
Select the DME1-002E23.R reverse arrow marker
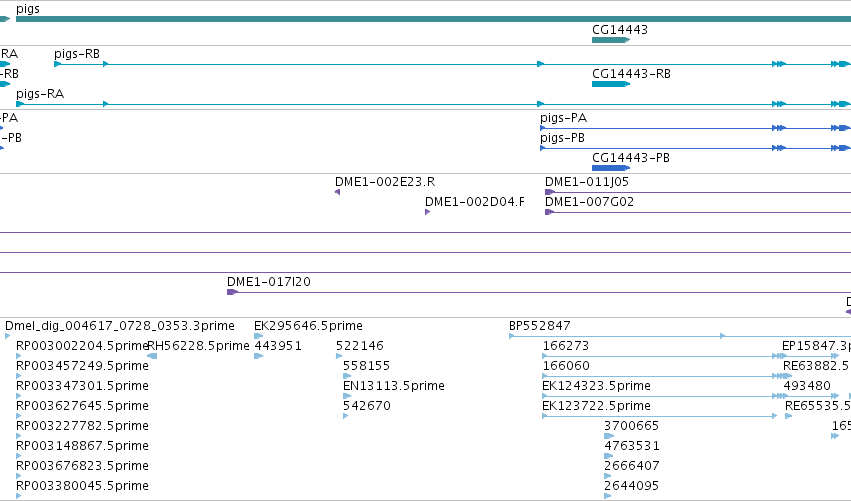338,192
